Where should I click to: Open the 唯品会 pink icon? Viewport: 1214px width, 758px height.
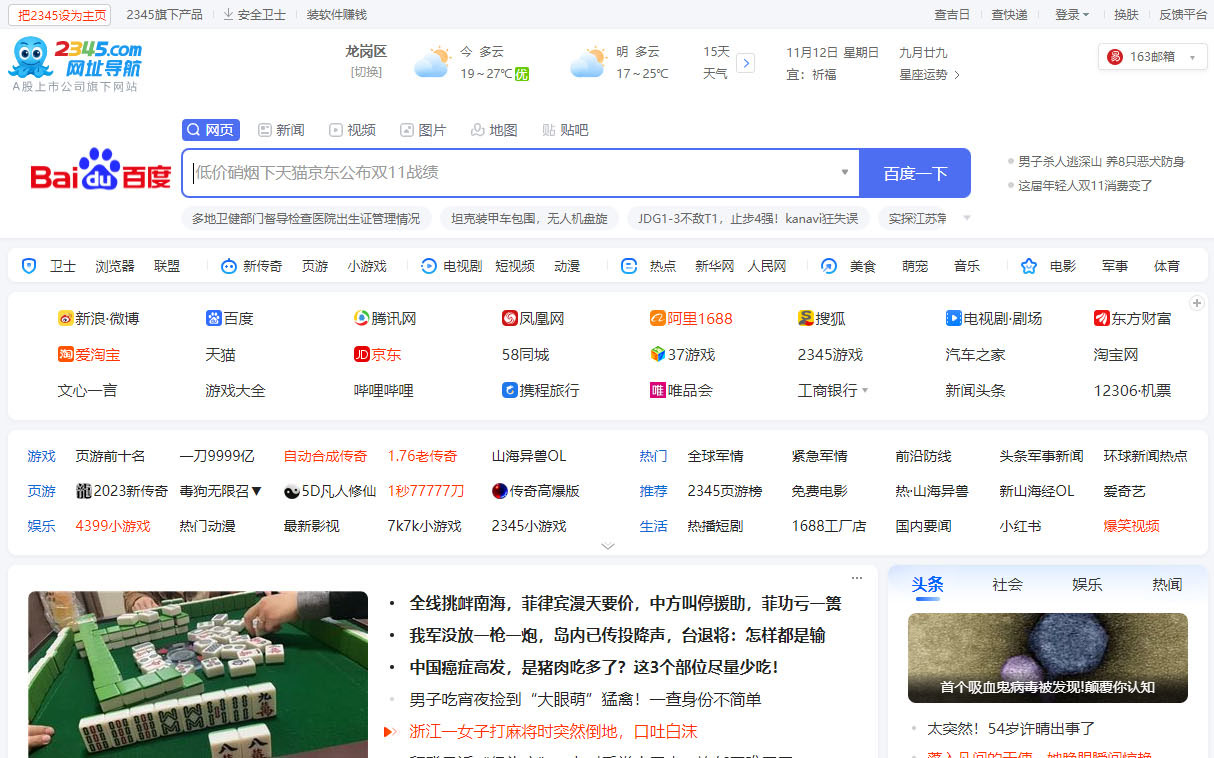pos(657,390)
